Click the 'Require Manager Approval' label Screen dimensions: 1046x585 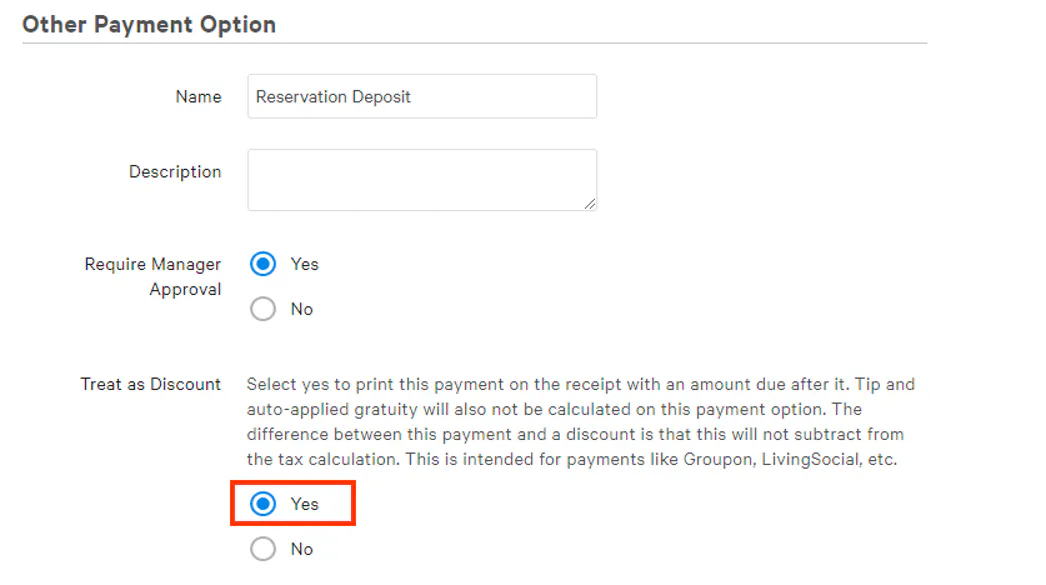pyautogui.click(x=153, y=277)
